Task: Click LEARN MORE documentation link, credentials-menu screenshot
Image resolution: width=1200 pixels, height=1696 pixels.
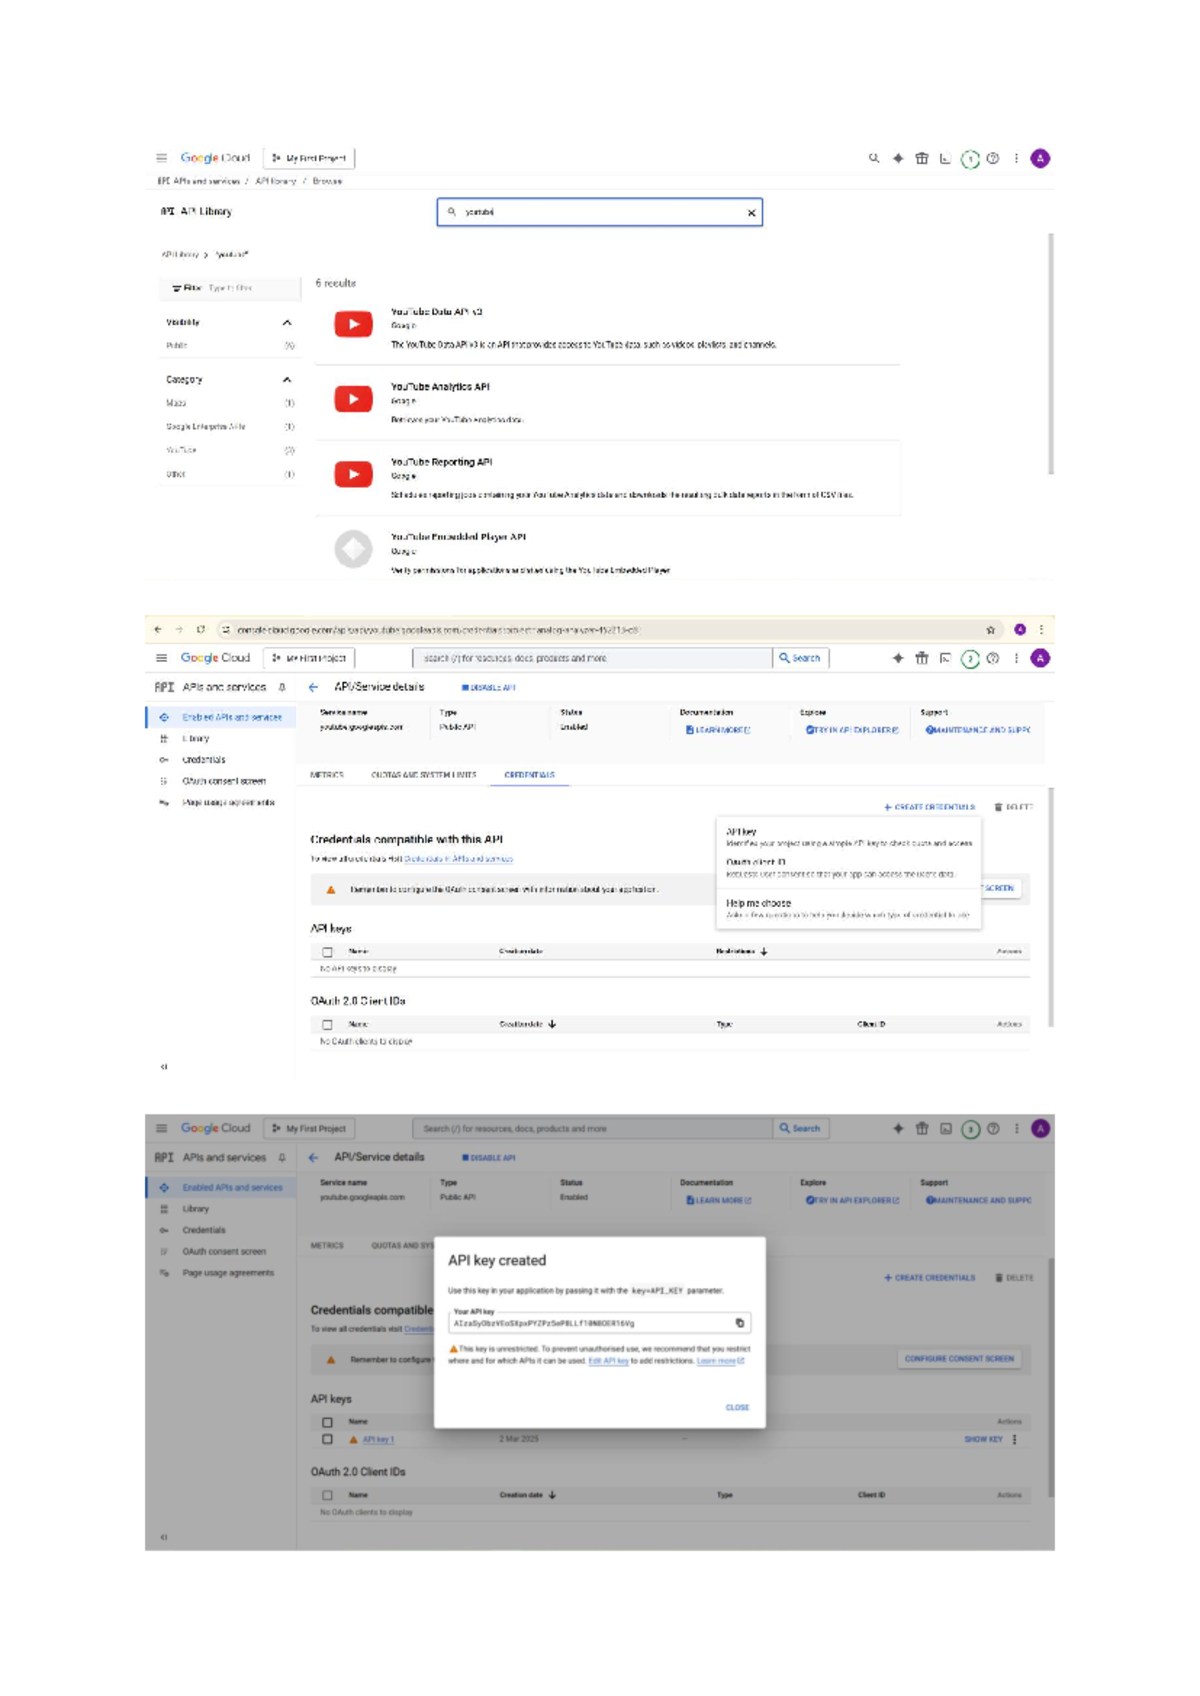Action: (718, 730)
